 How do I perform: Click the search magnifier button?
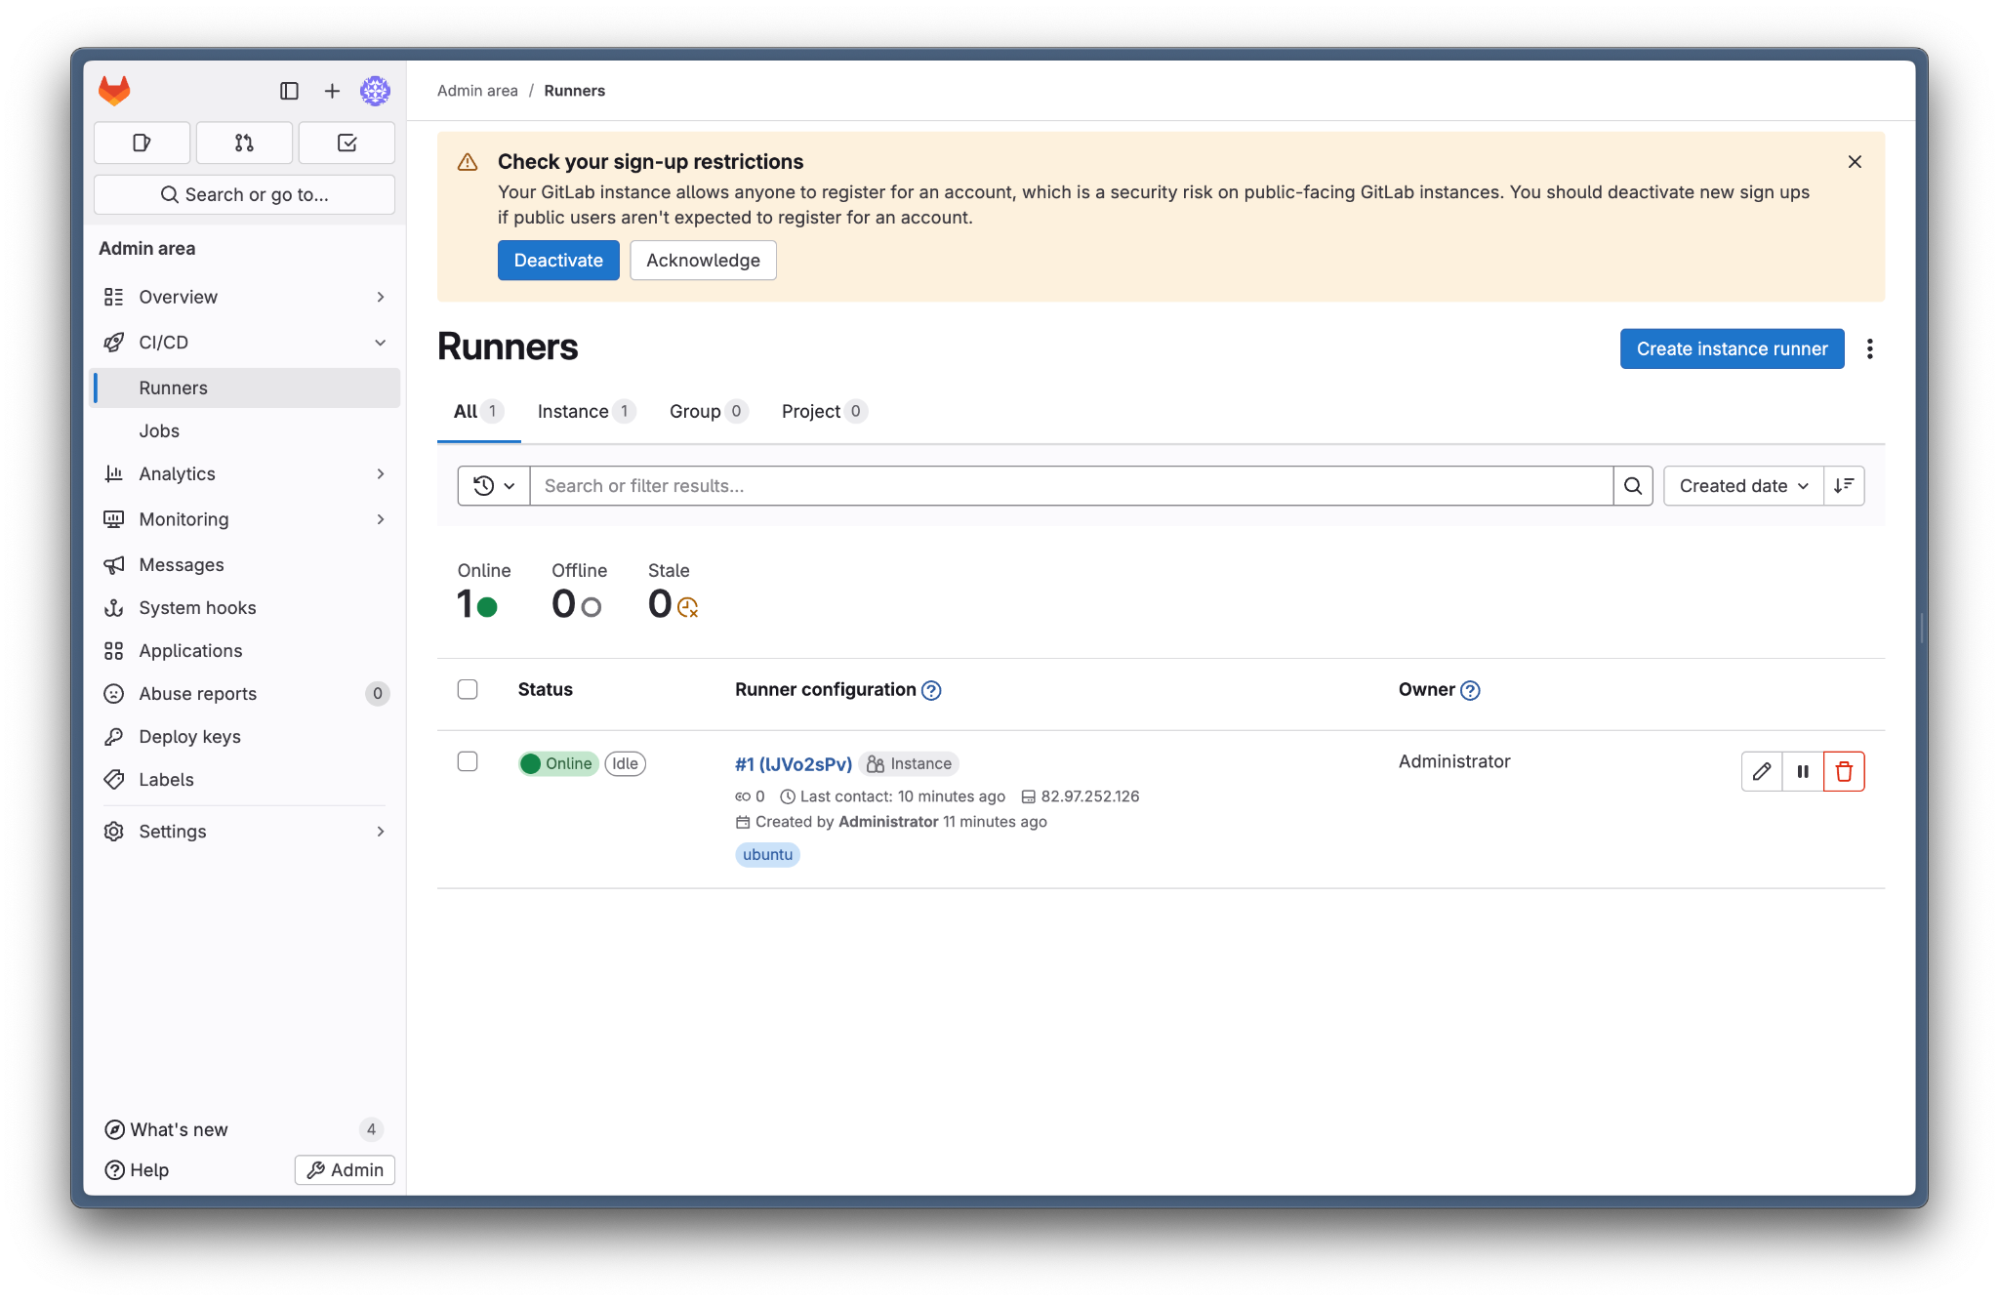pos(1633,486)
